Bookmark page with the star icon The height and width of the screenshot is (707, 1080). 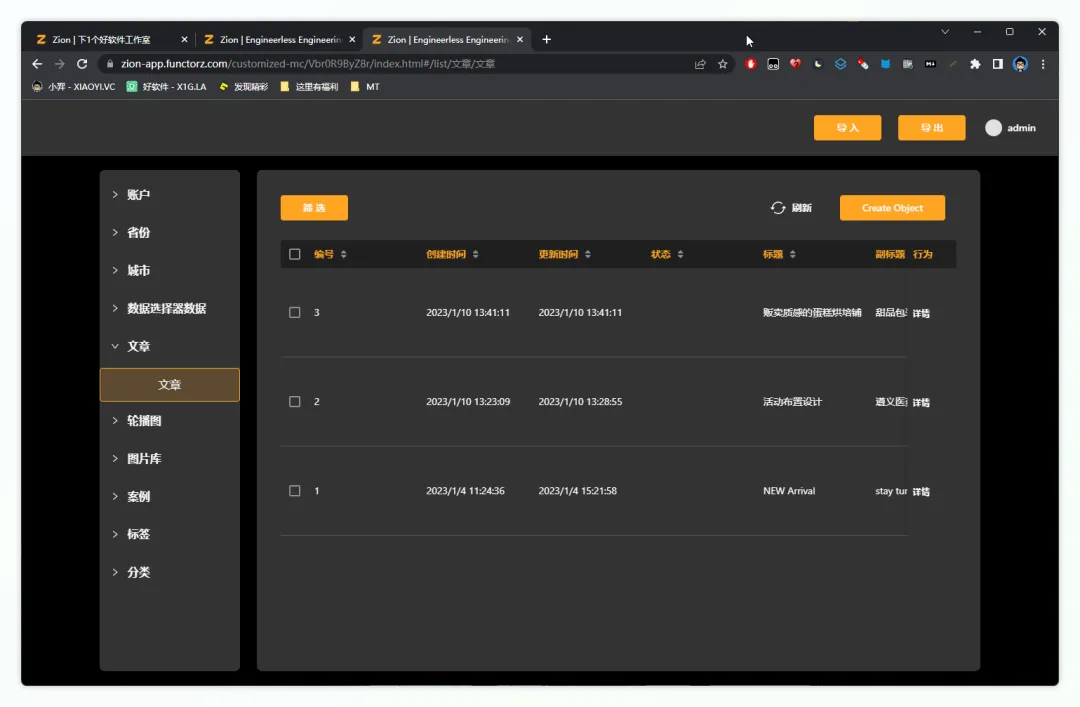tap(723, 64)
